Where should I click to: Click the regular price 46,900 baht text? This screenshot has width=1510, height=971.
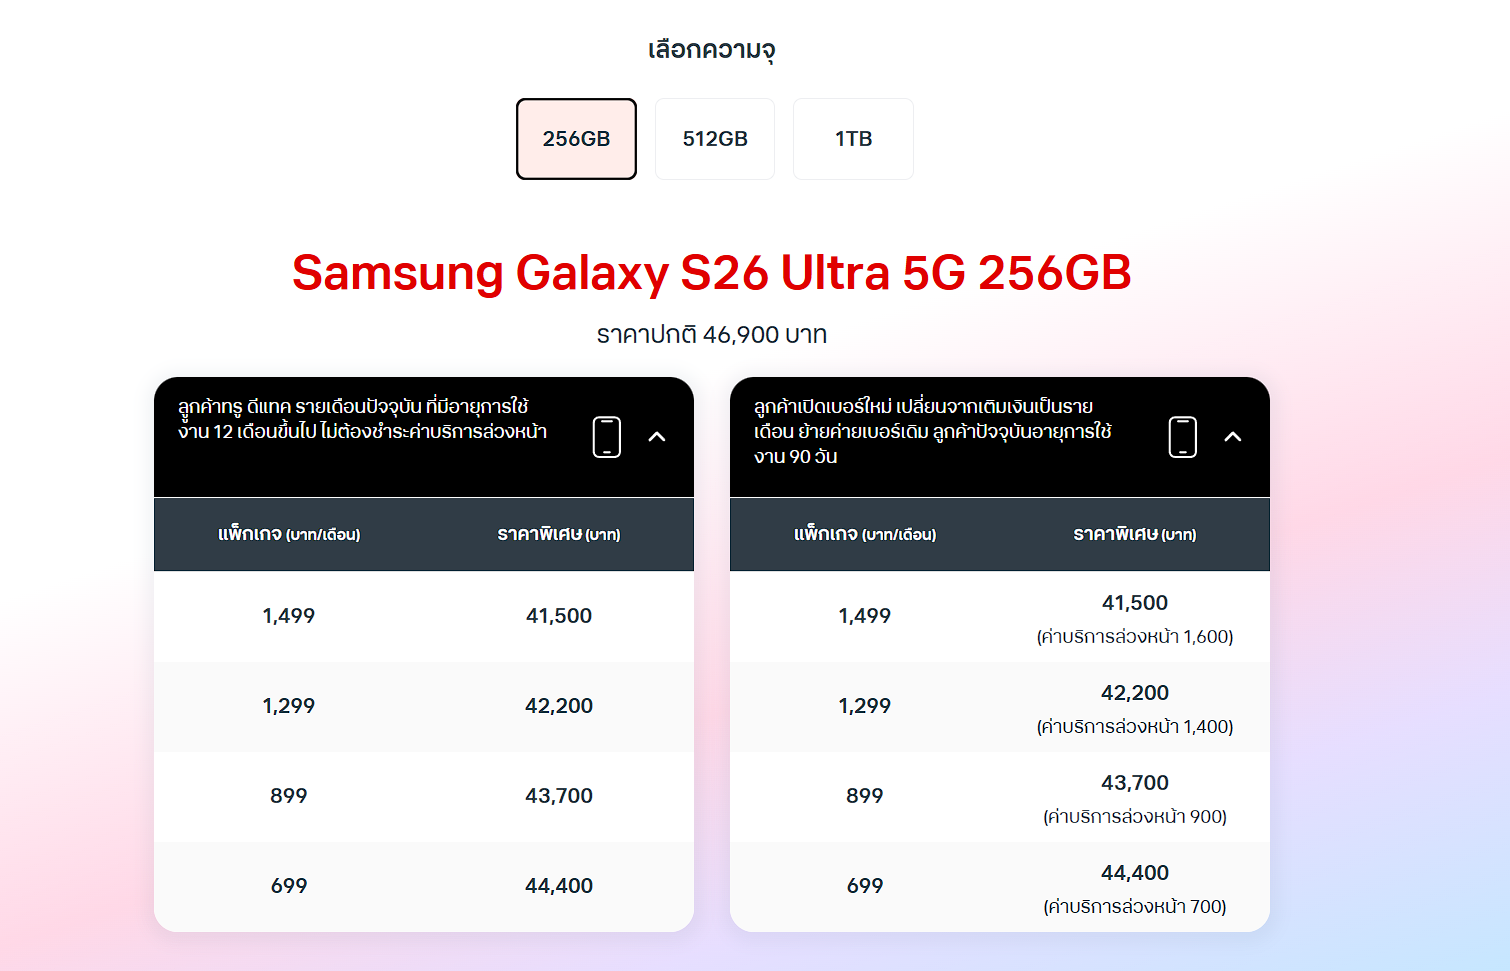[711, 335]
